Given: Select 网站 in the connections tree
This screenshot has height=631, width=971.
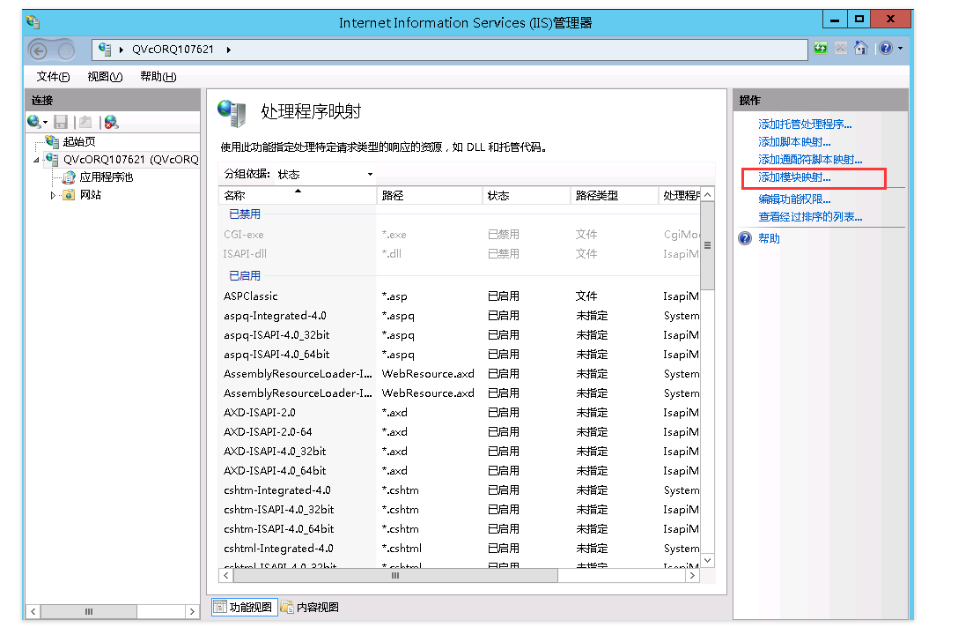Looking at the screenshot, I should [90, 195].
